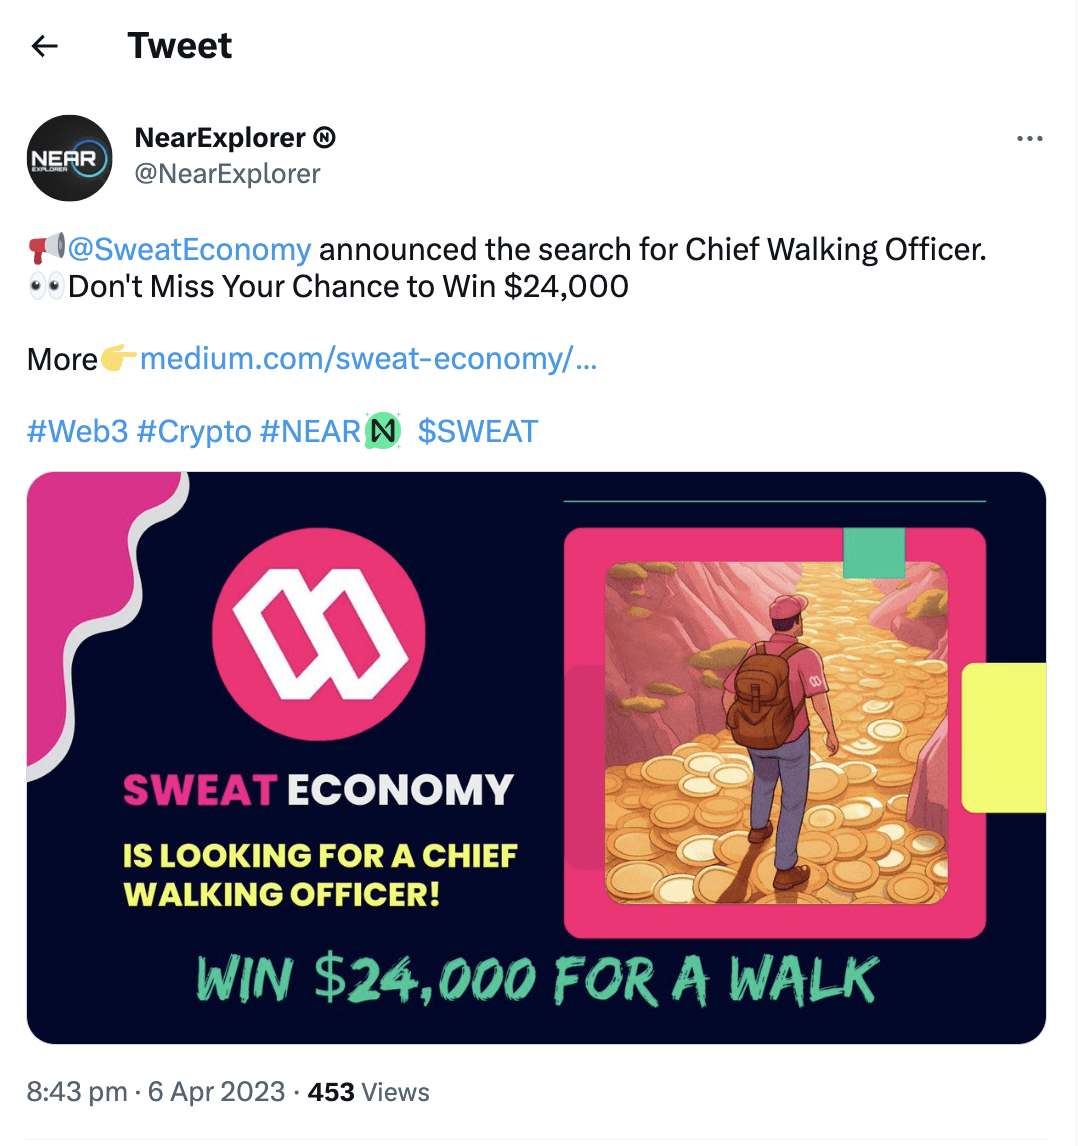Select the Tweet header title
Viewport: 1078px width, 1146px height.
[180, 46]
